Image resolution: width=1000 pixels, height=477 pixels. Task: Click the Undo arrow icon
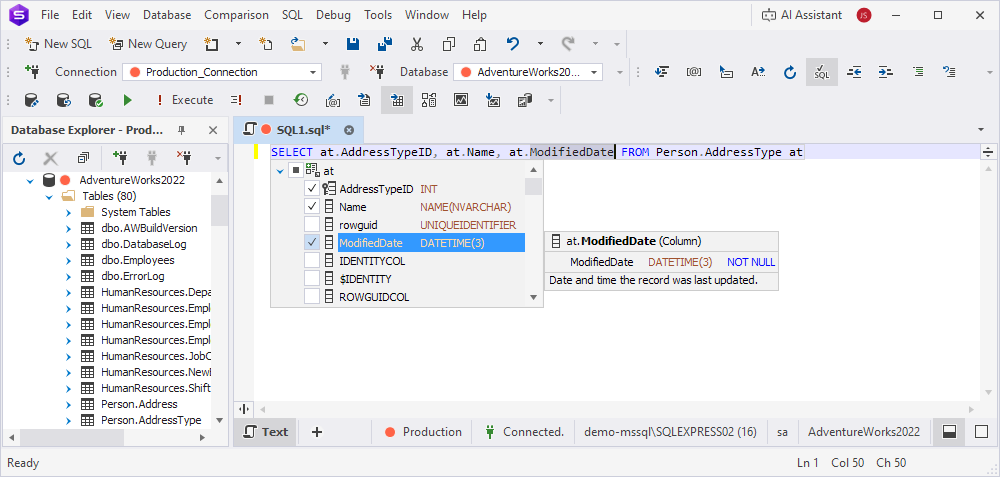coord(513,44)
